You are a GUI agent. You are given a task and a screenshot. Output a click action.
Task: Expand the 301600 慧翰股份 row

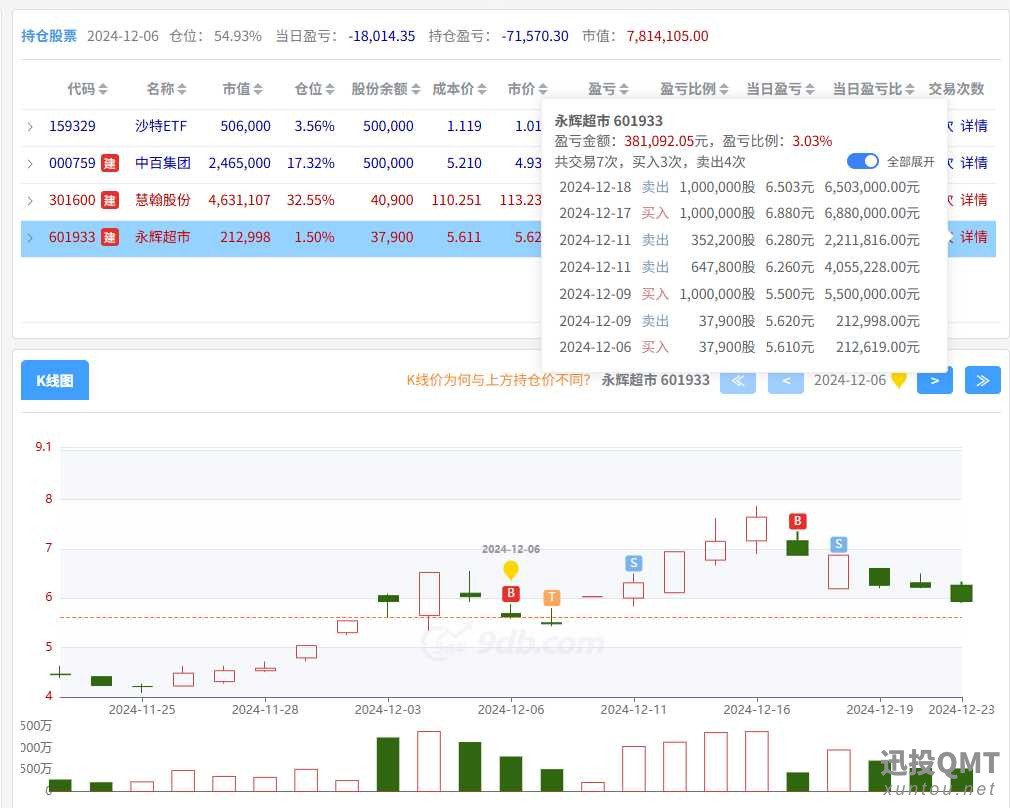tap(30, 201)
